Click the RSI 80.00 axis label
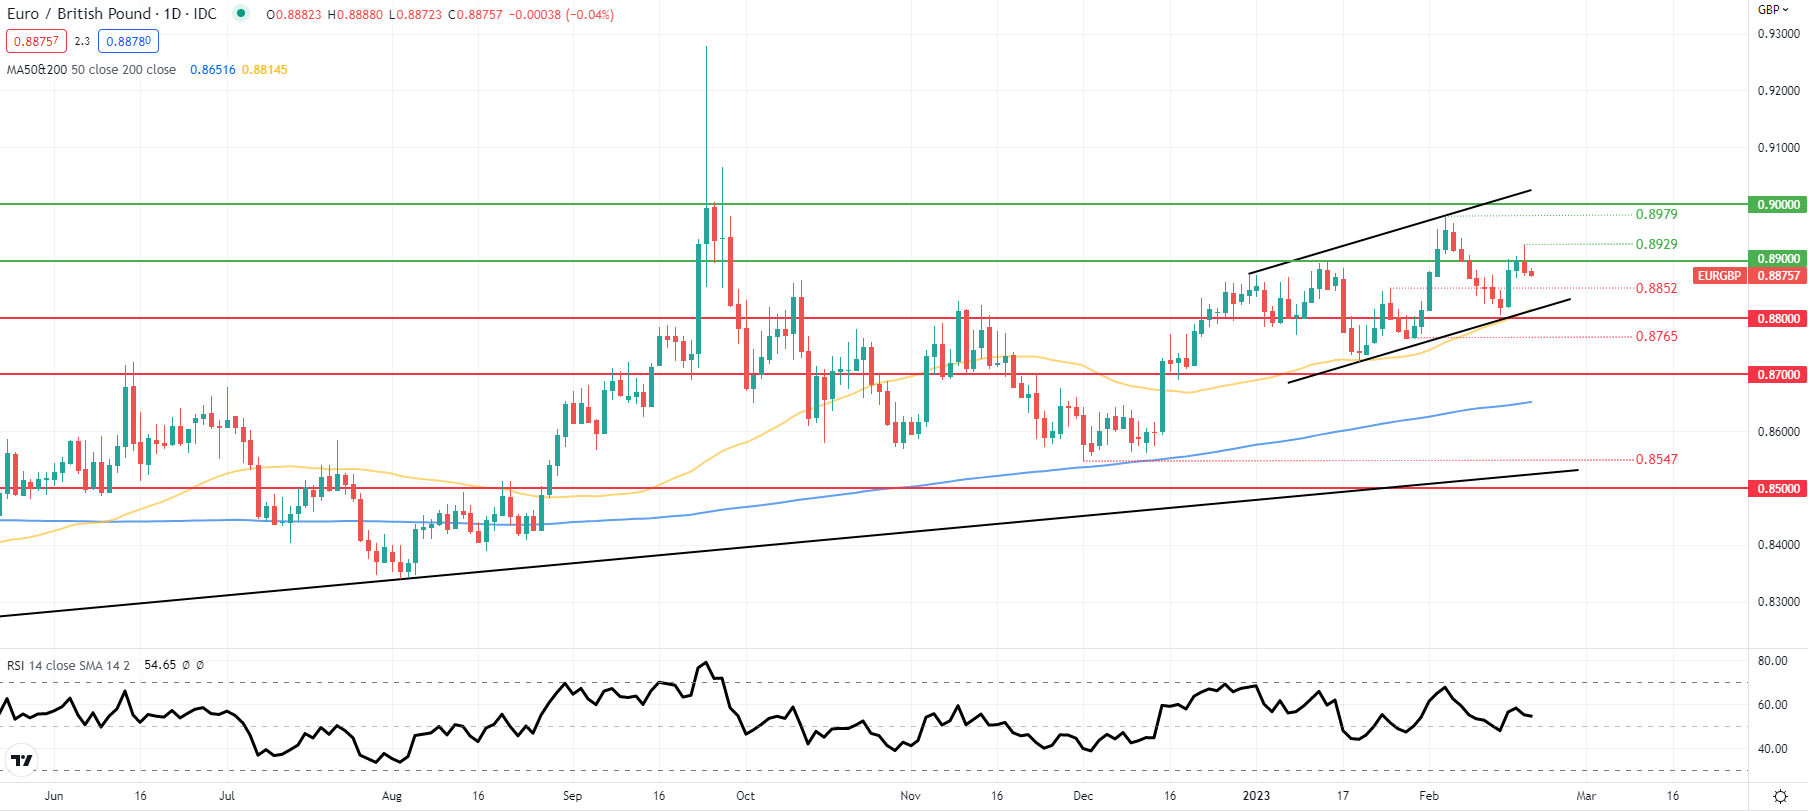Viewport: 1808px width, 811px height. 1772,661
